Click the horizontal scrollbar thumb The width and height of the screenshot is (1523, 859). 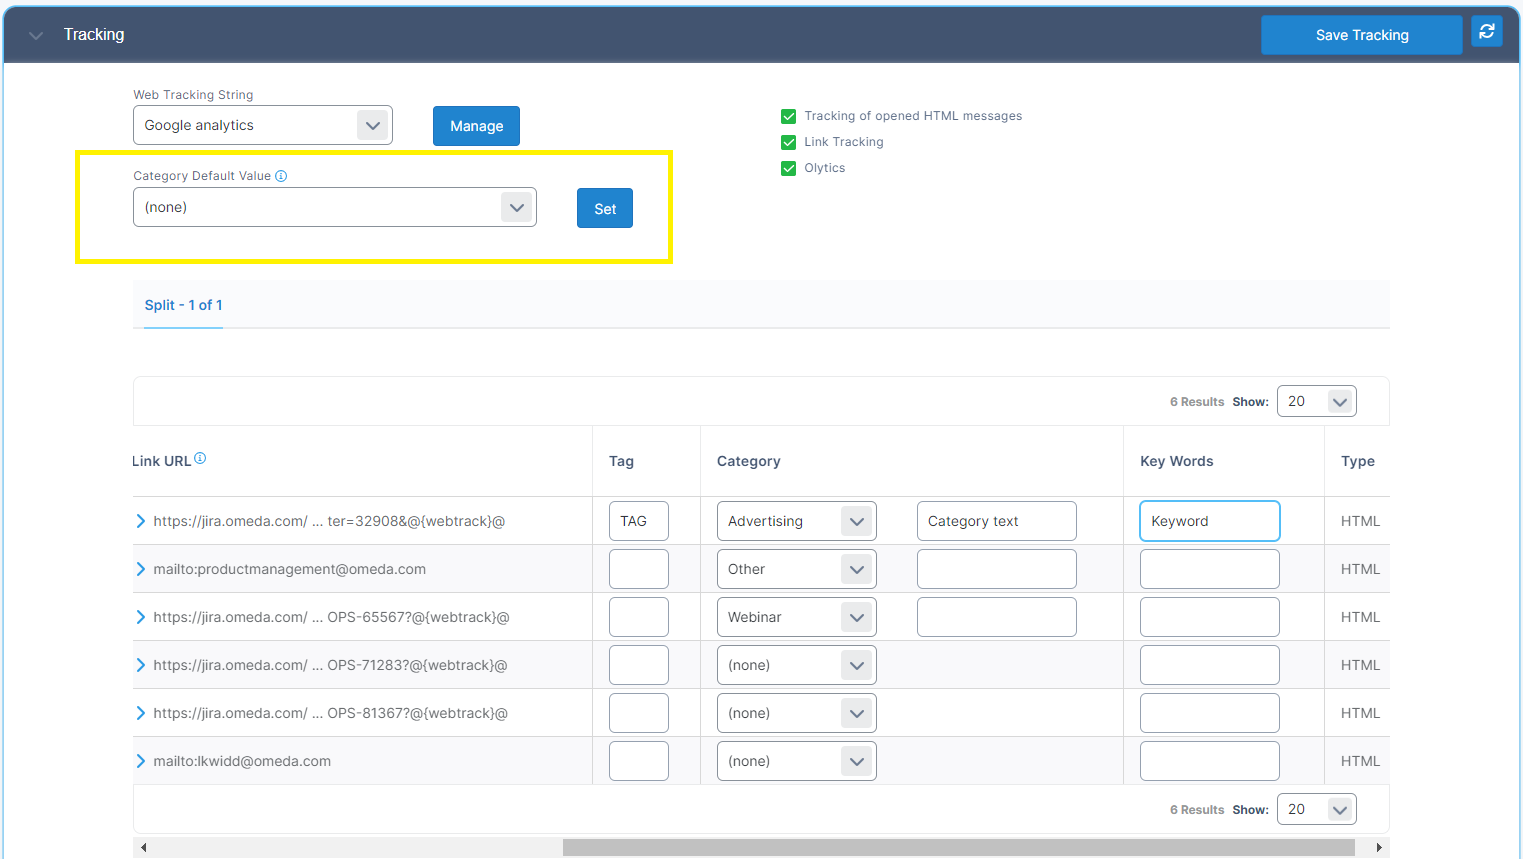point(958,847)
